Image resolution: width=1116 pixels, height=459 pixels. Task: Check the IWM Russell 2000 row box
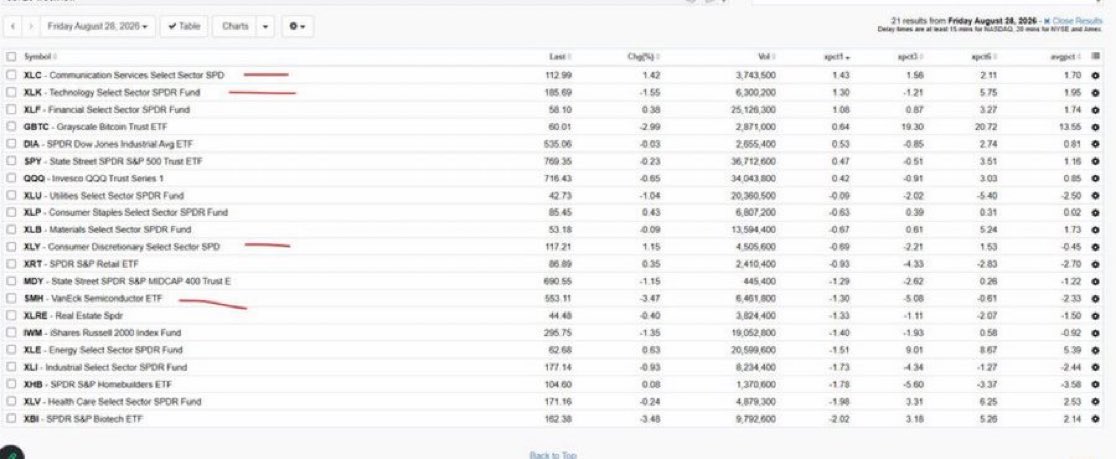click(x=11, y=333)
